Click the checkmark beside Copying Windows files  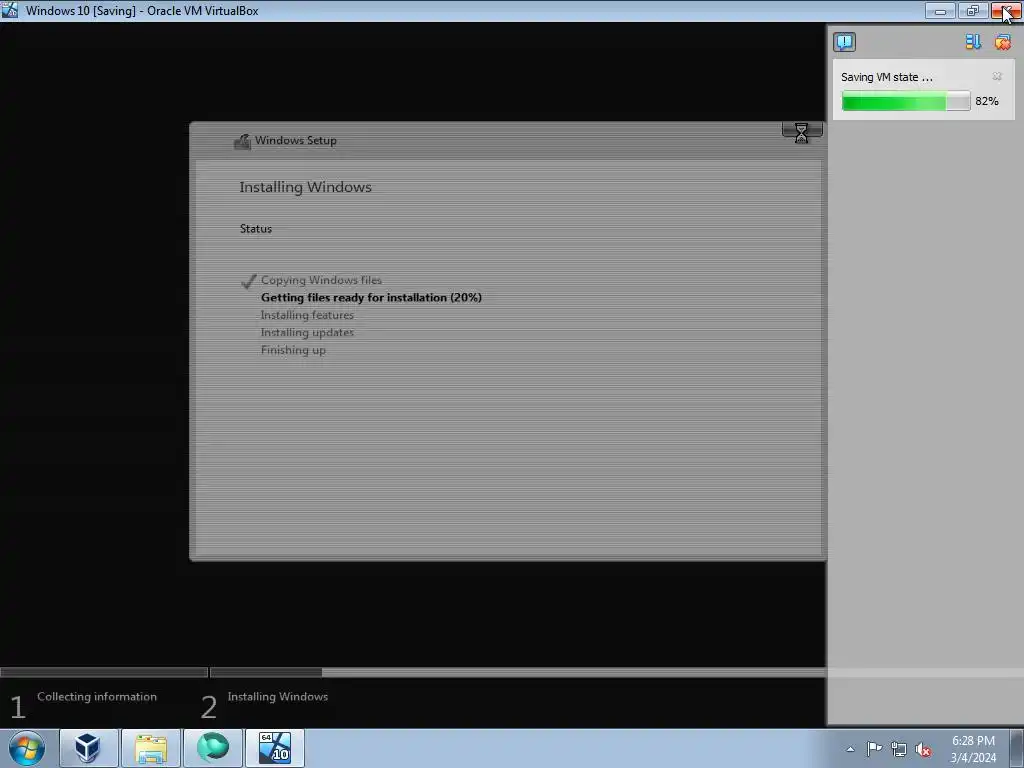pos(249,281)
